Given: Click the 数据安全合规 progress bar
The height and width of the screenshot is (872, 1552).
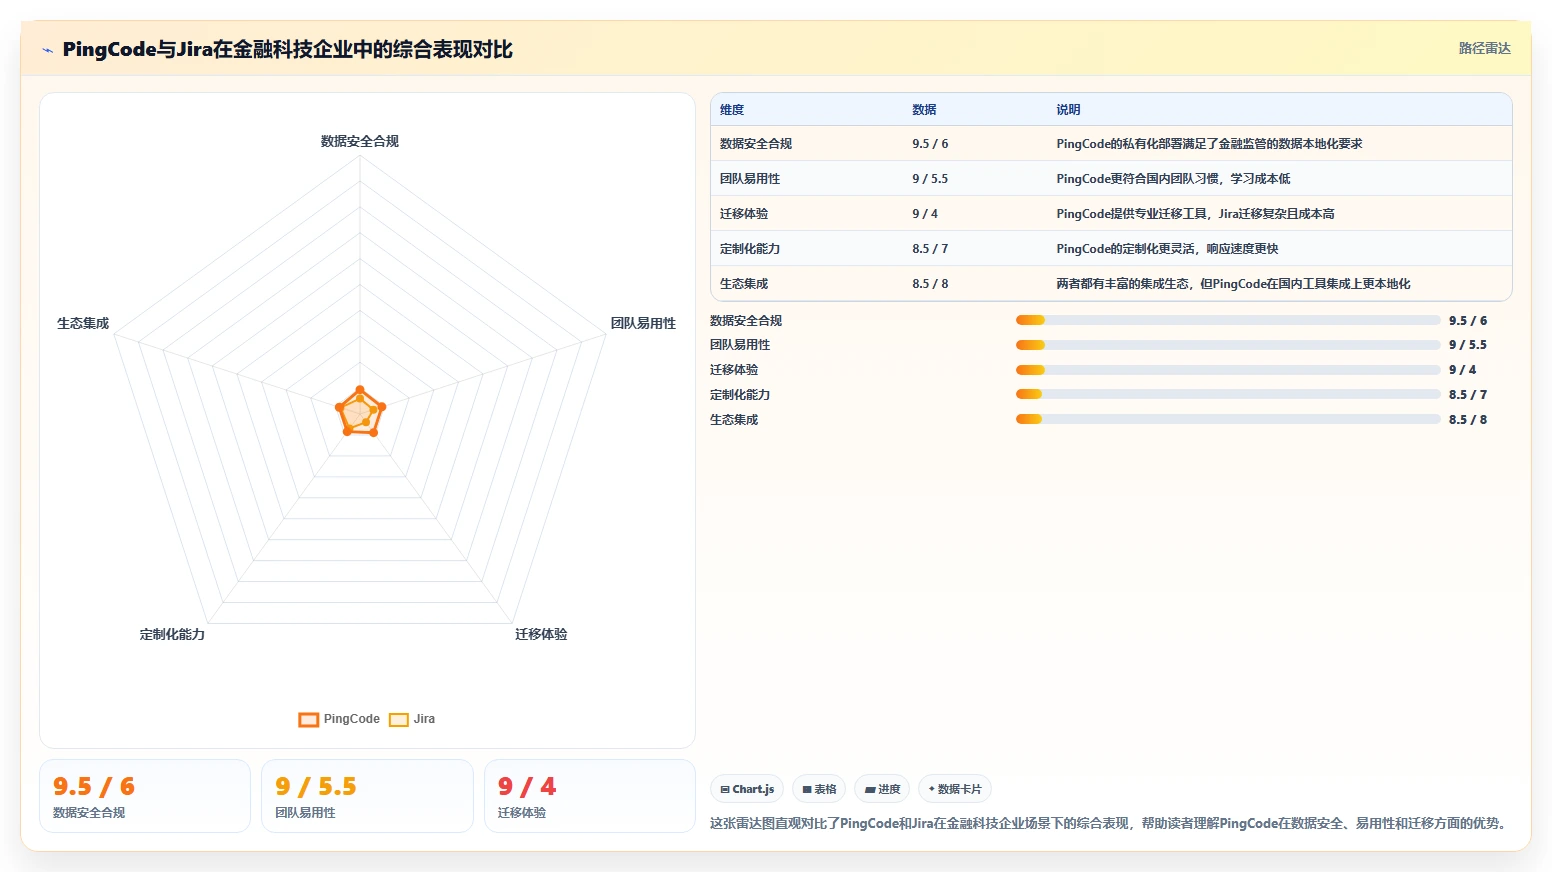Looking at the screenshot, I should click(x=1228, y=320).
